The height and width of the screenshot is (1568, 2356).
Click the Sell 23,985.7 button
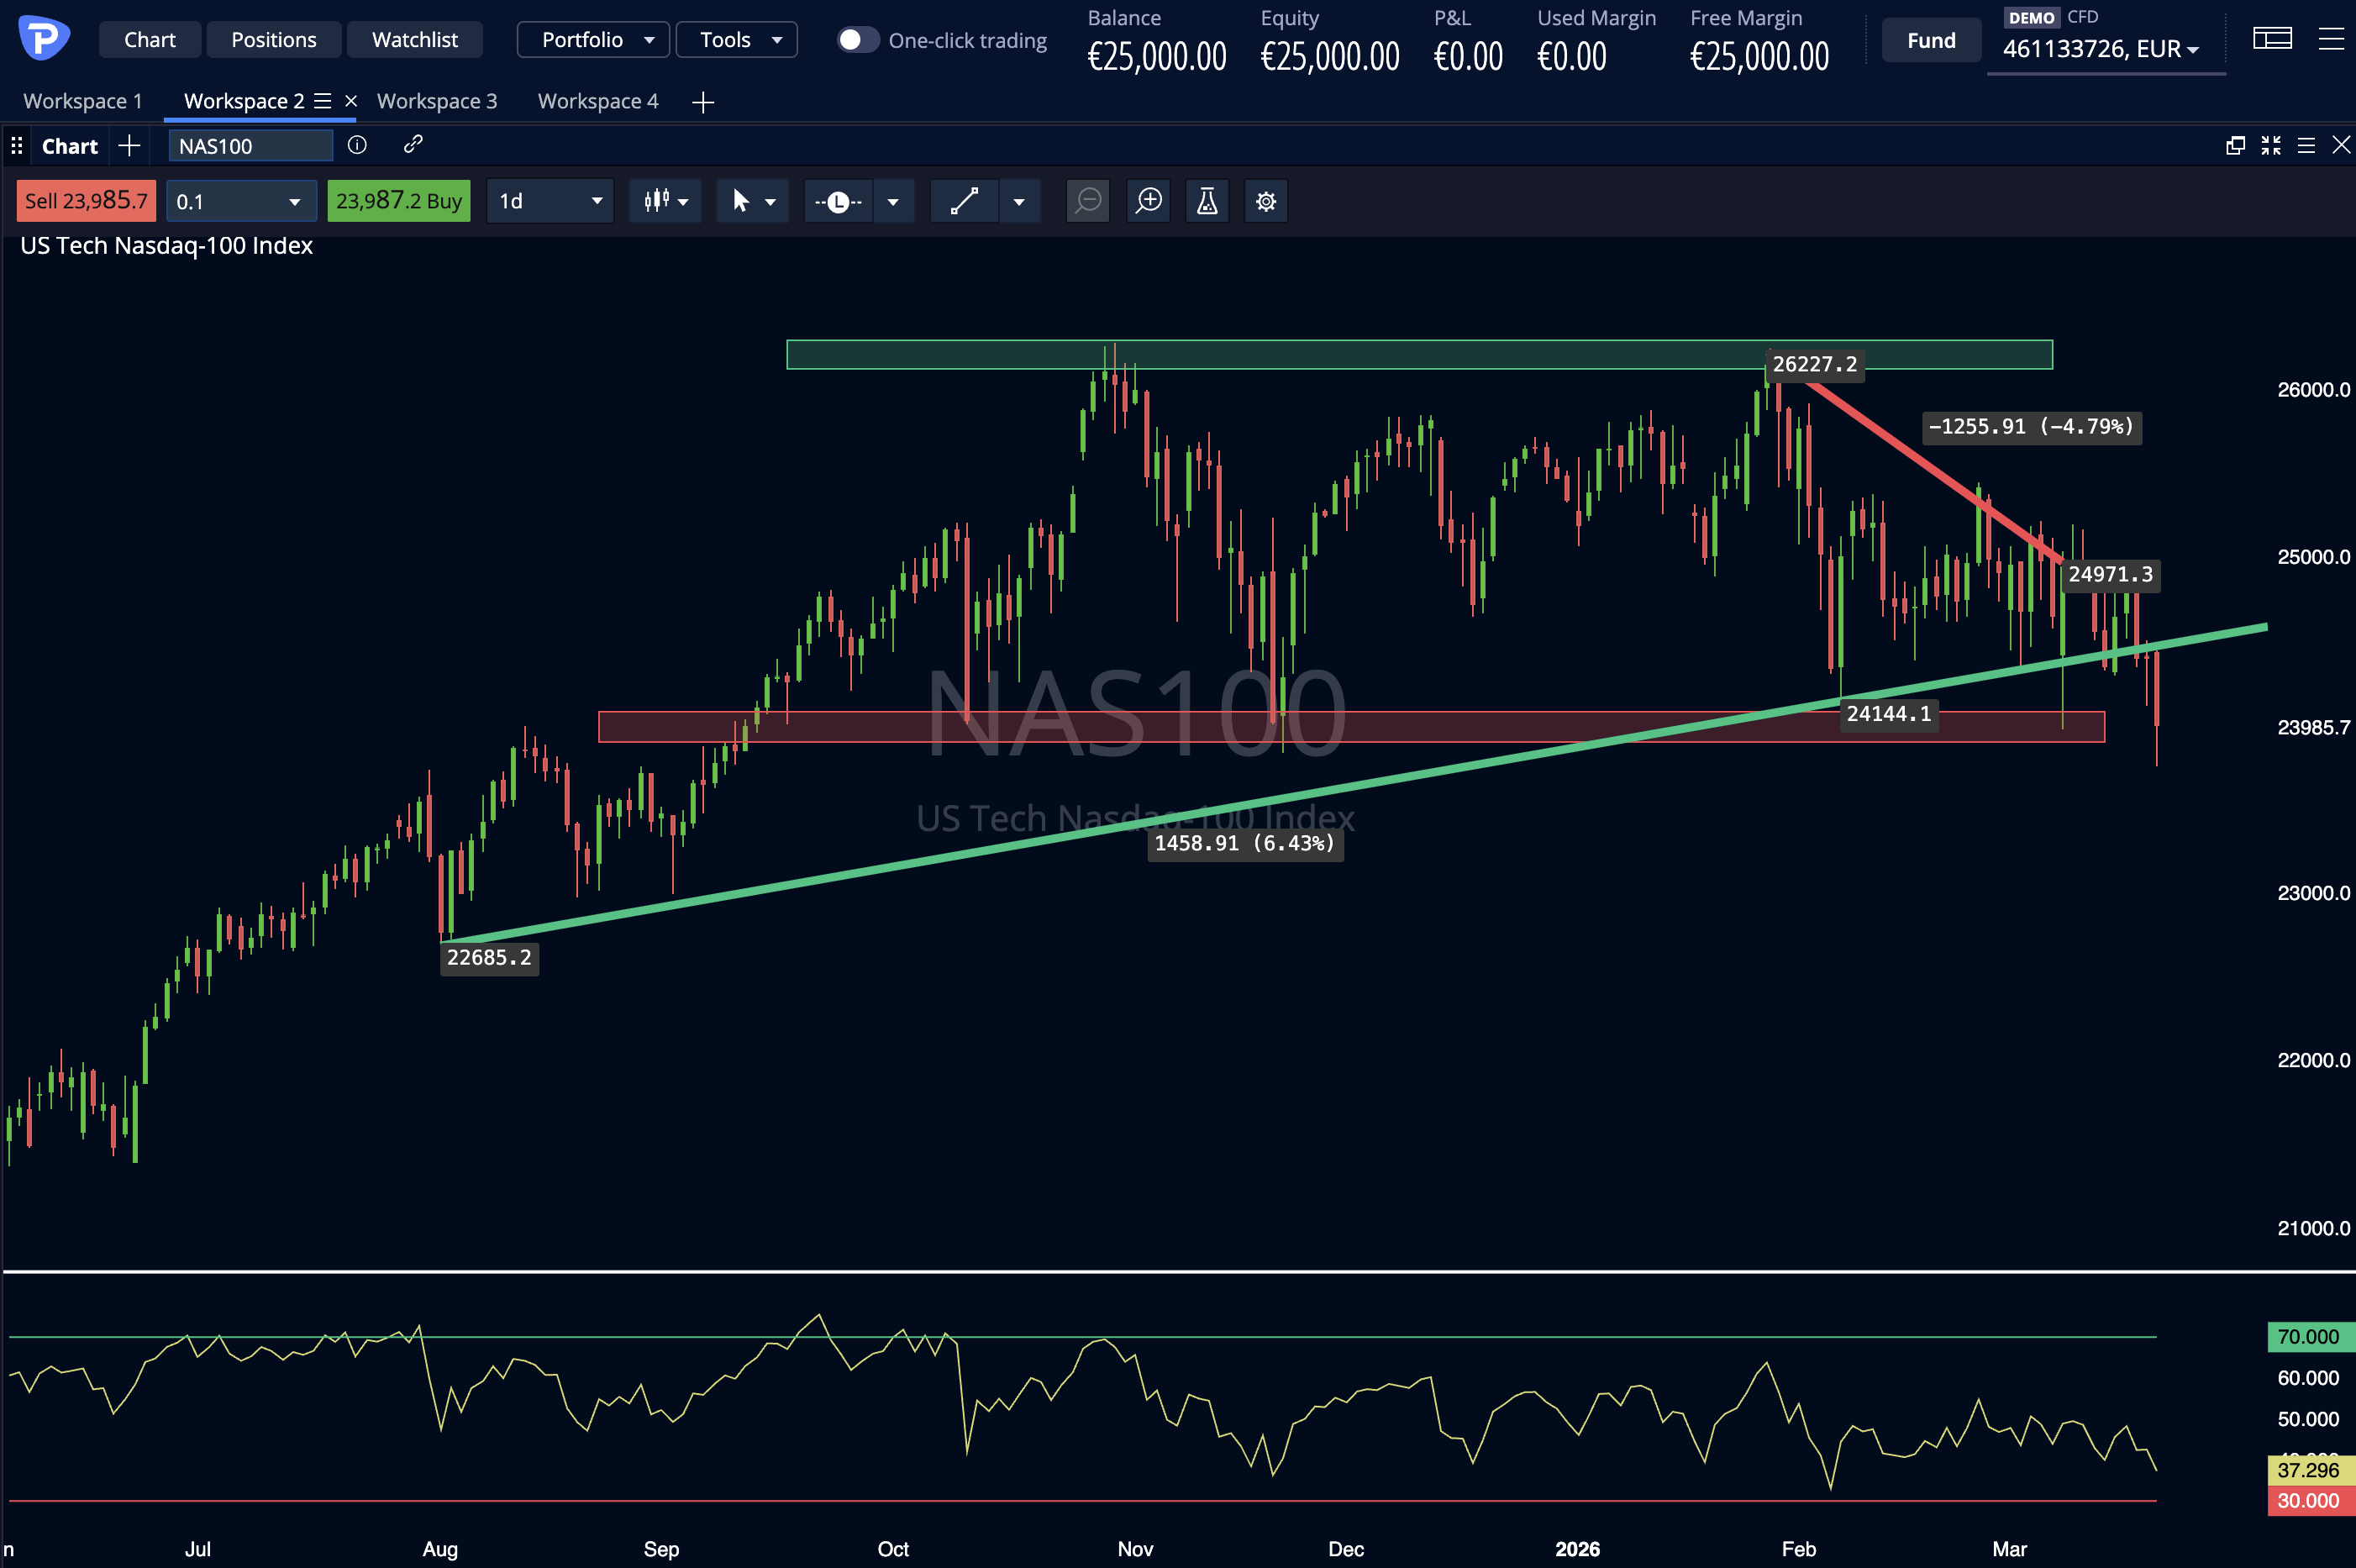click(85, 200)
